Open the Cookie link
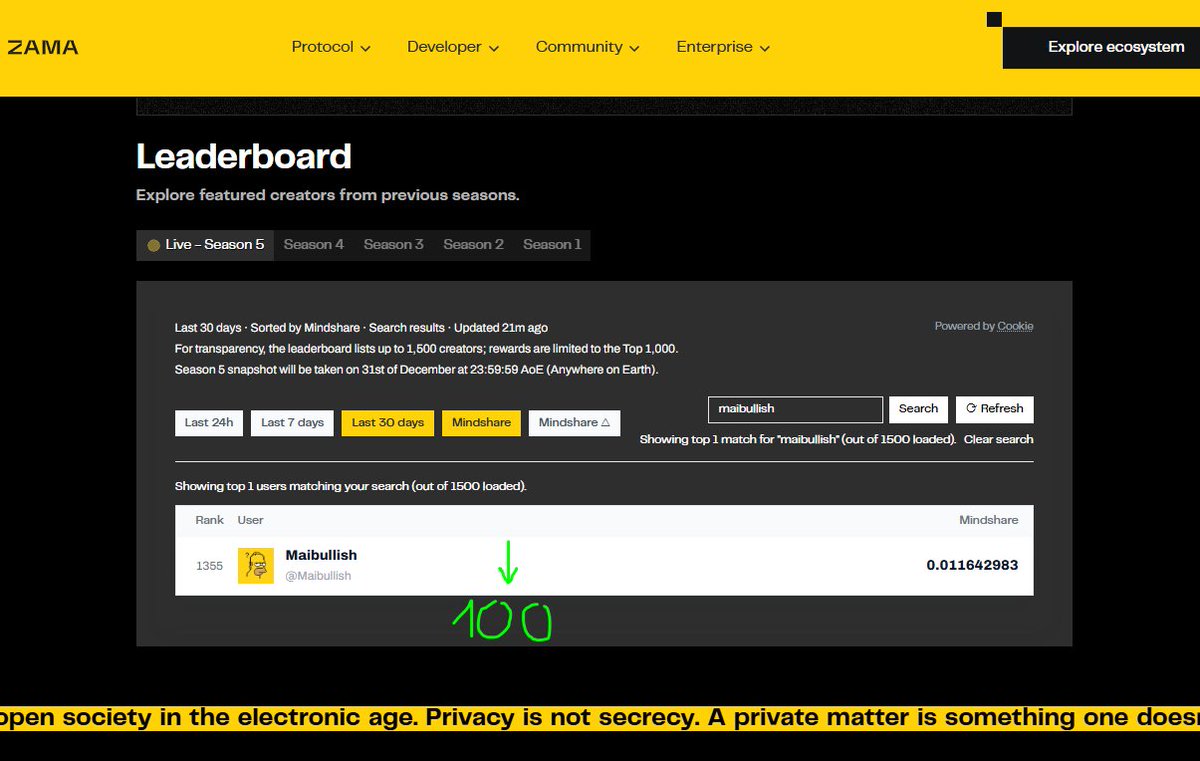1200x761 pixels. pos(1015,326)
